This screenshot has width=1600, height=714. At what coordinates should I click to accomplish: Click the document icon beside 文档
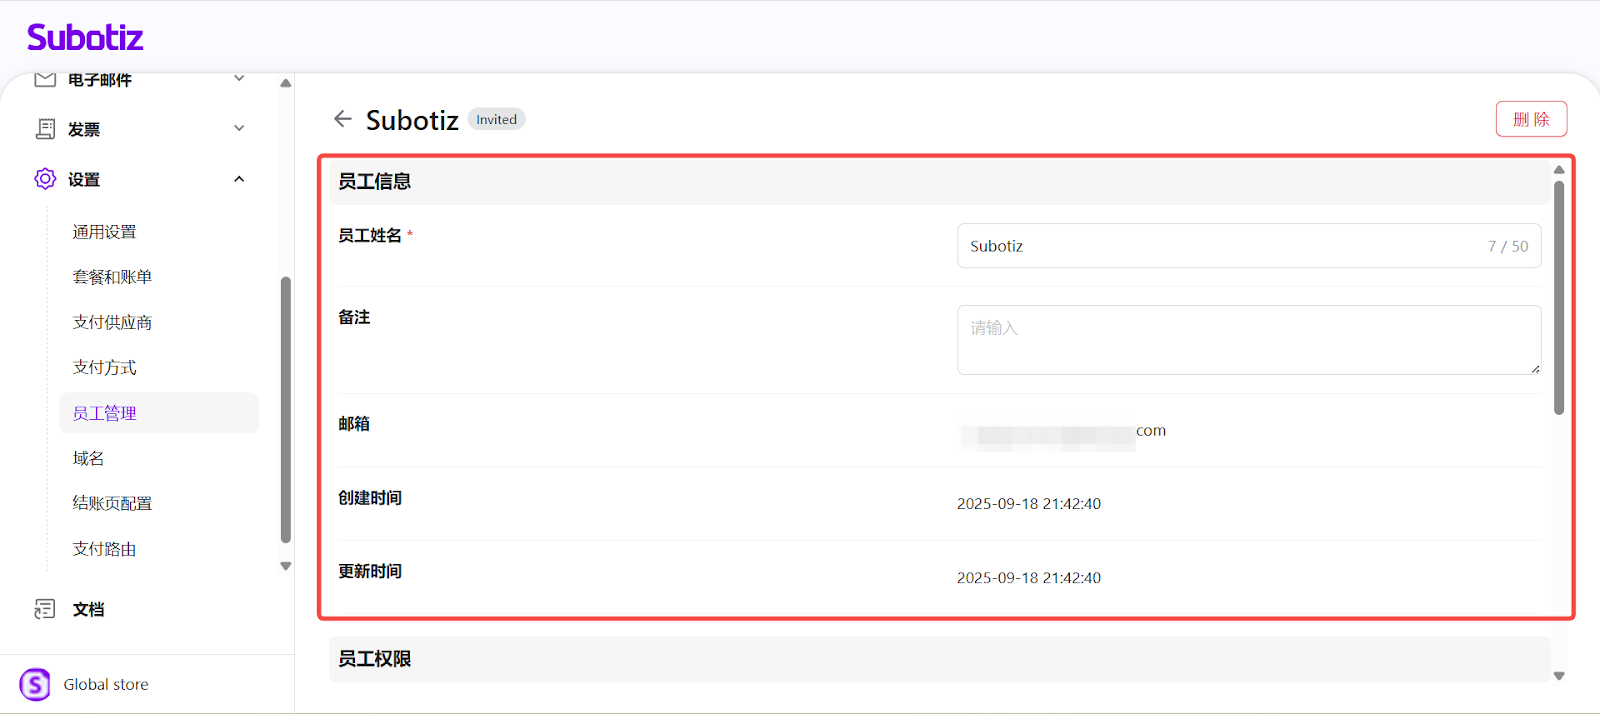(x=45, y=609)
